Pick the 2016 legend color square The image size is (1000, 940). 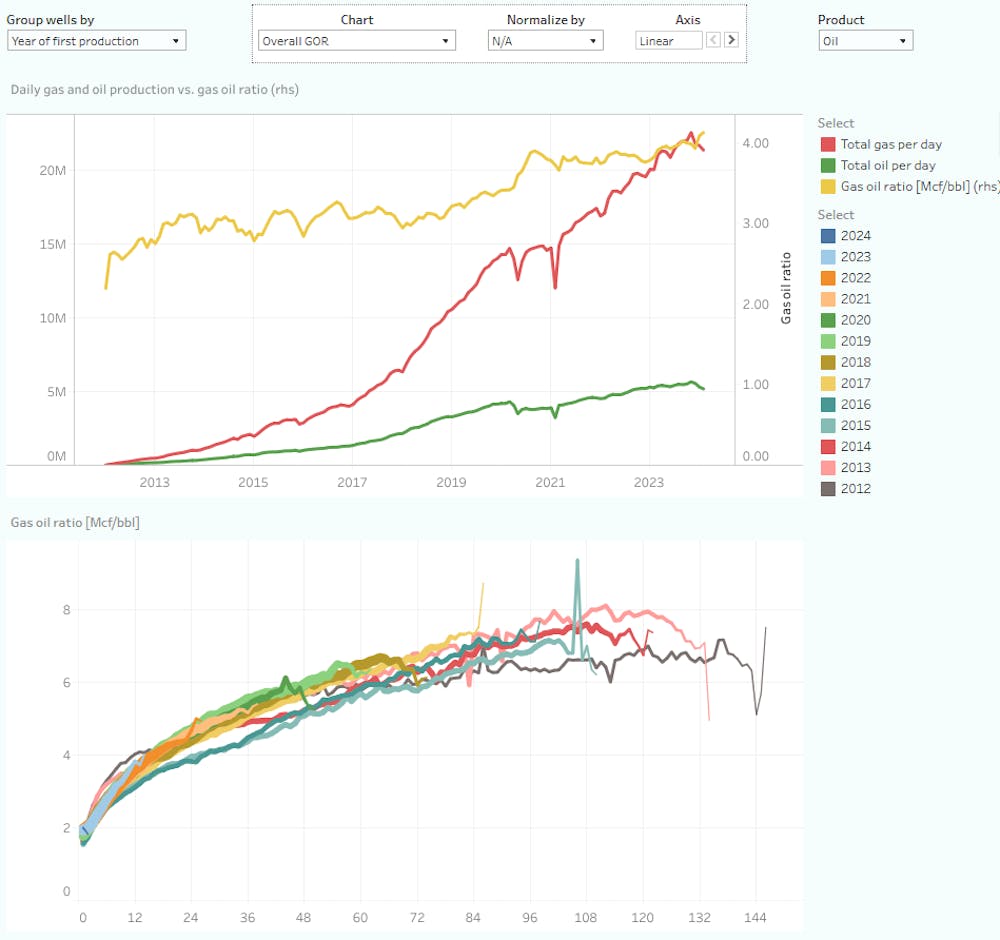pos(827,405)
